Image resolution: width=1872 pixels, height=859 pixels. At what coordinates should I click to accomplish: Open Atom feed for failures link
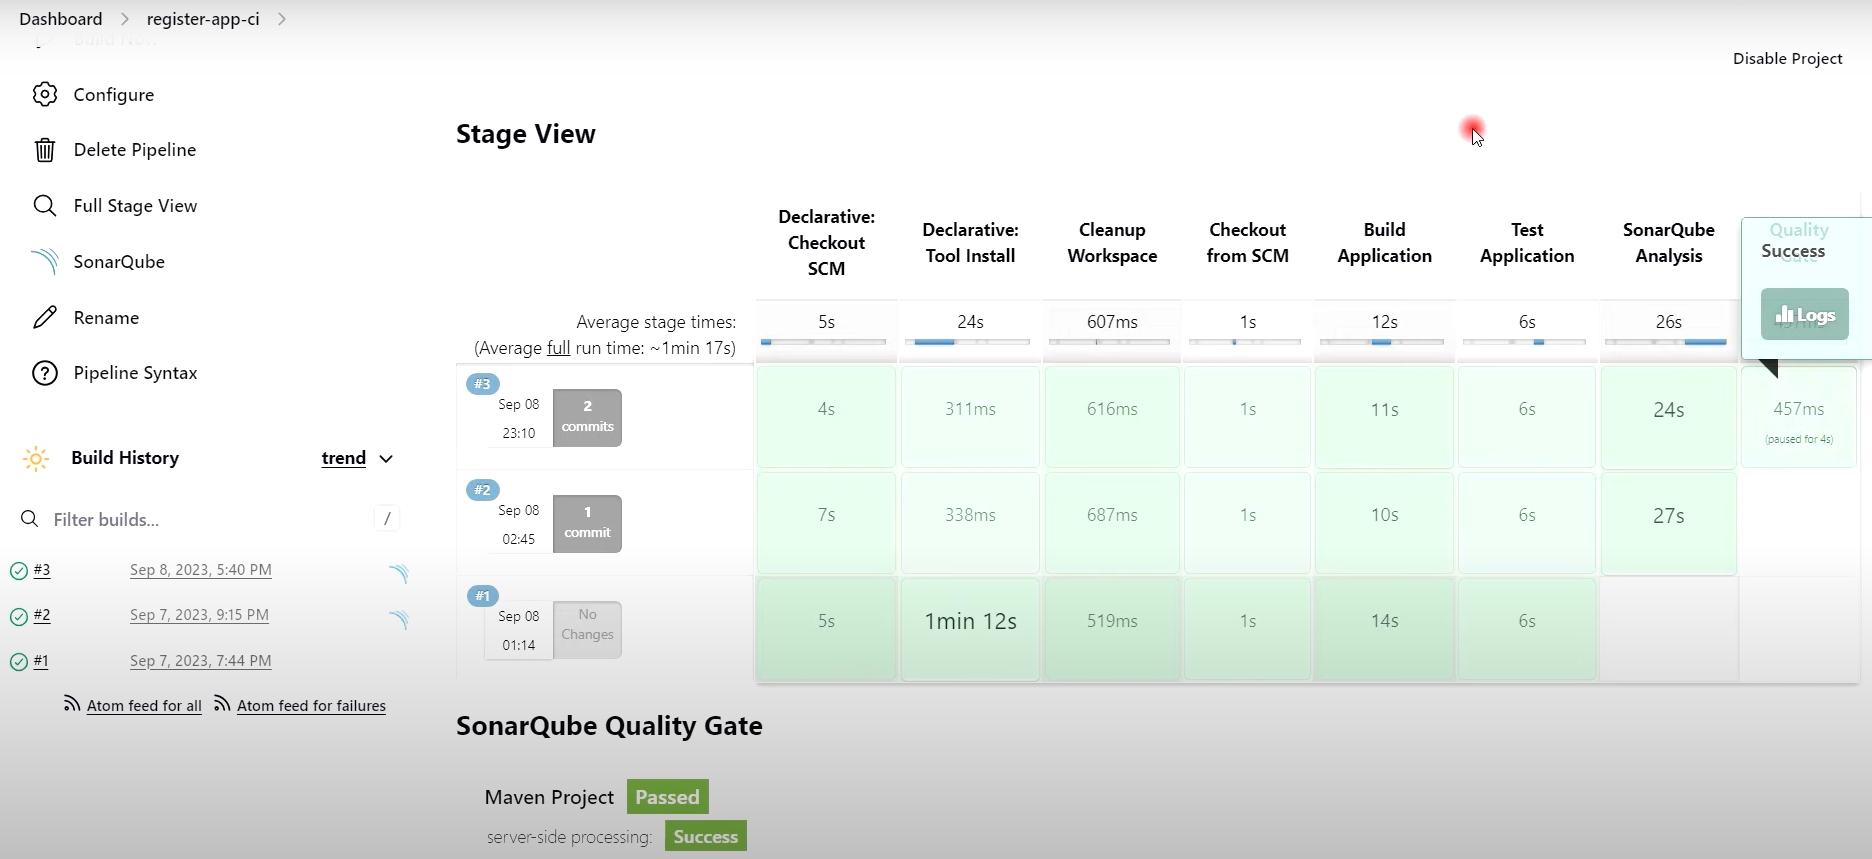tap(311, 706)
